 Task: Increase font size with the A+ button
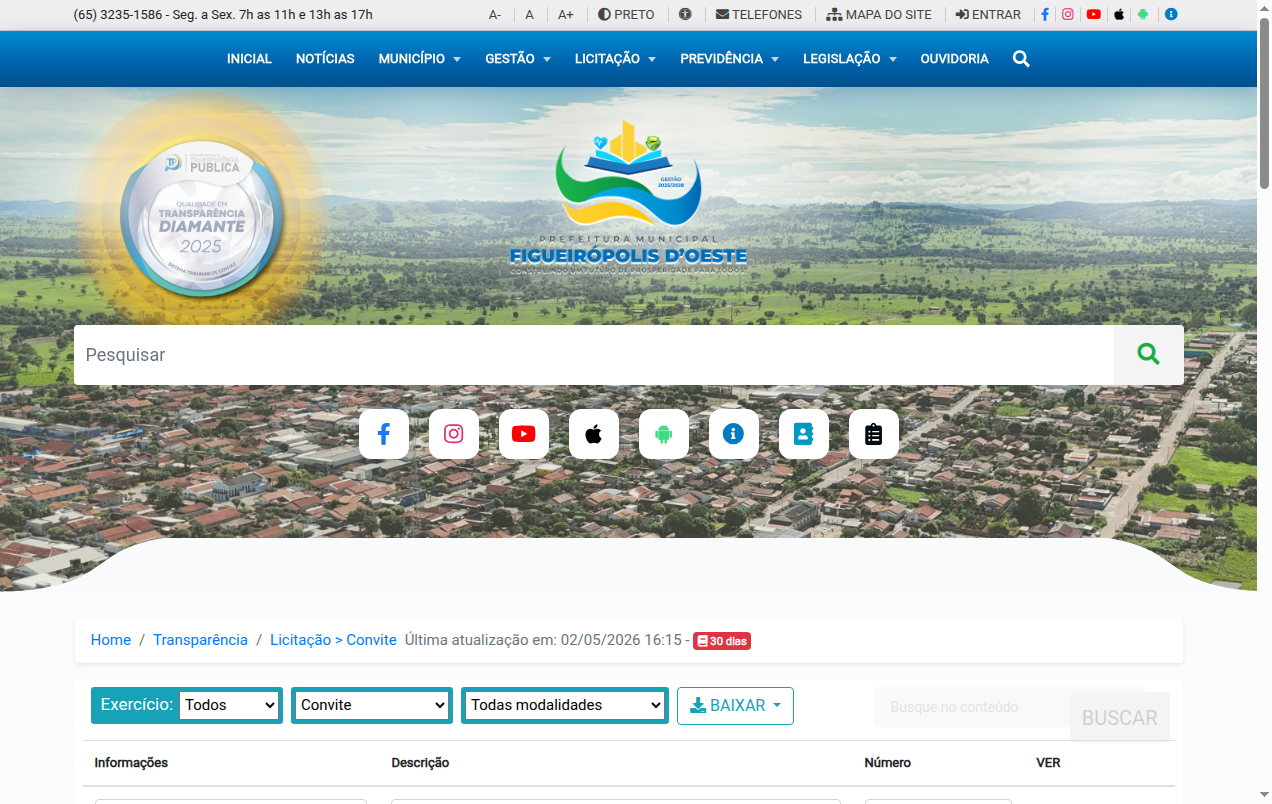coord(566,15)
